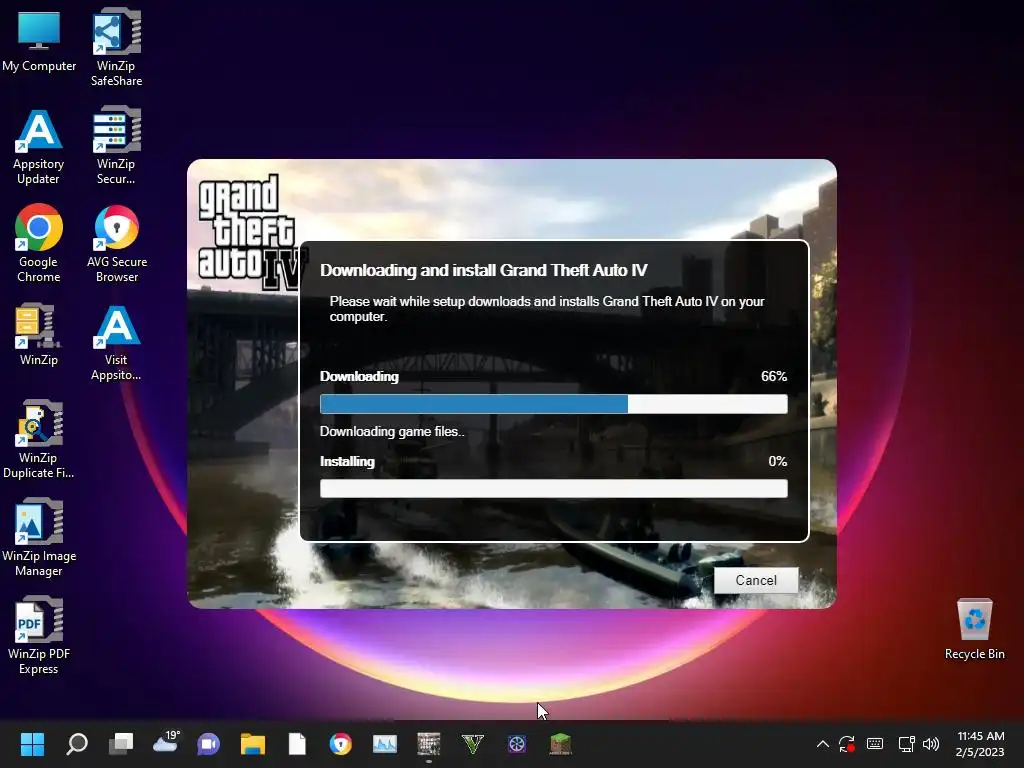
Task: Open Task View on taskbar
Action: (121, 744)
